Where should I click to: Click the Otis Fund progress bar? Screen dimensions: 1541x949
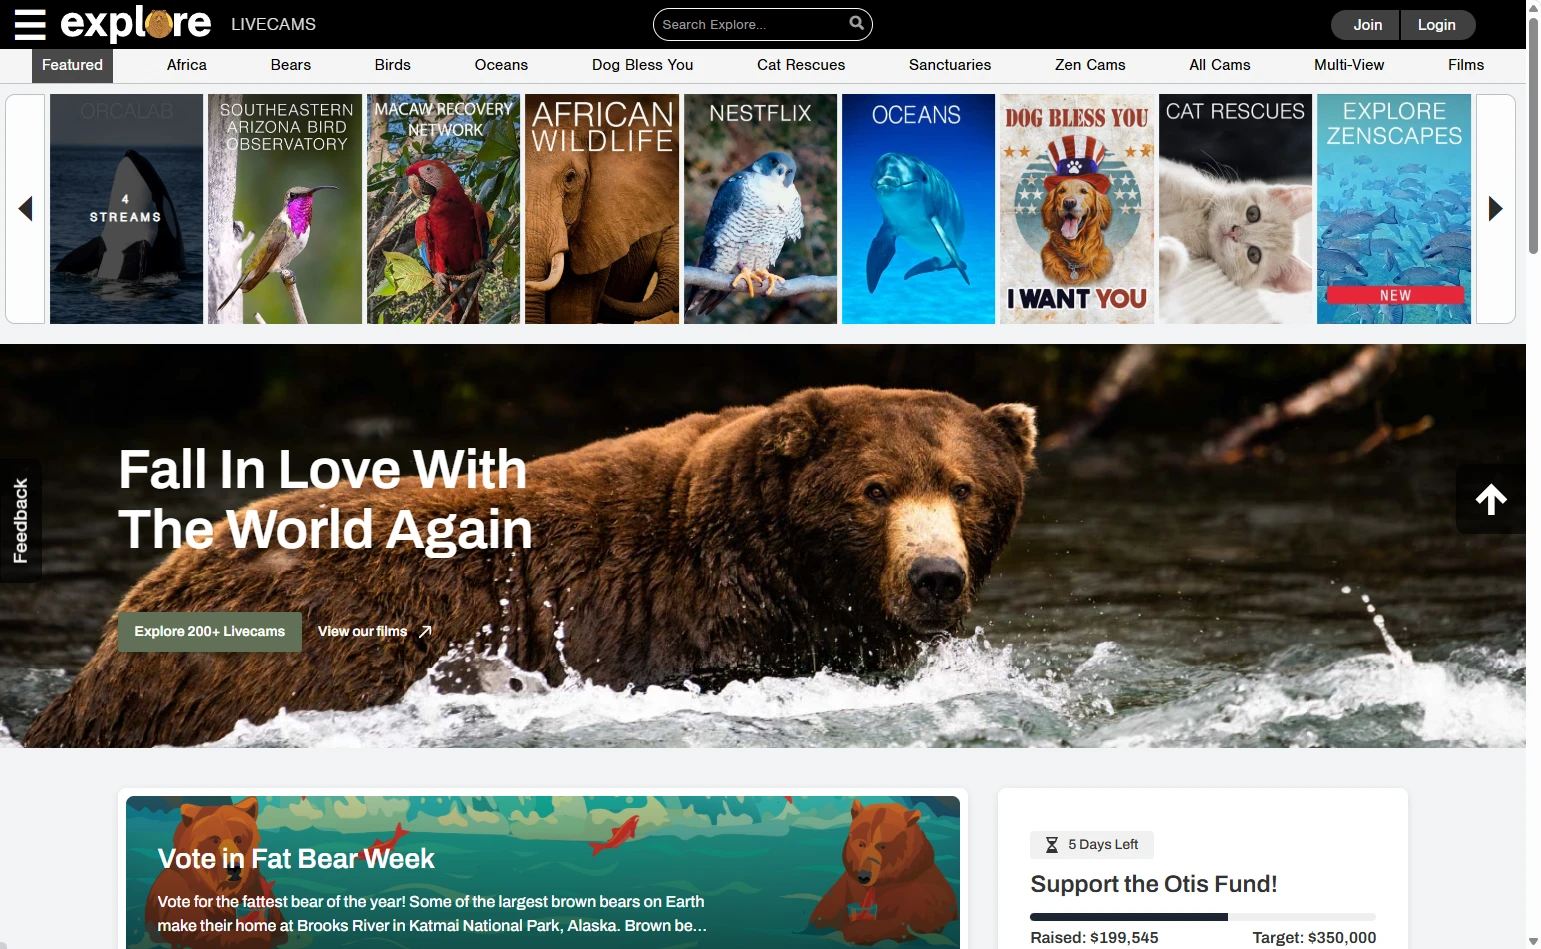tap(1202, 917)
